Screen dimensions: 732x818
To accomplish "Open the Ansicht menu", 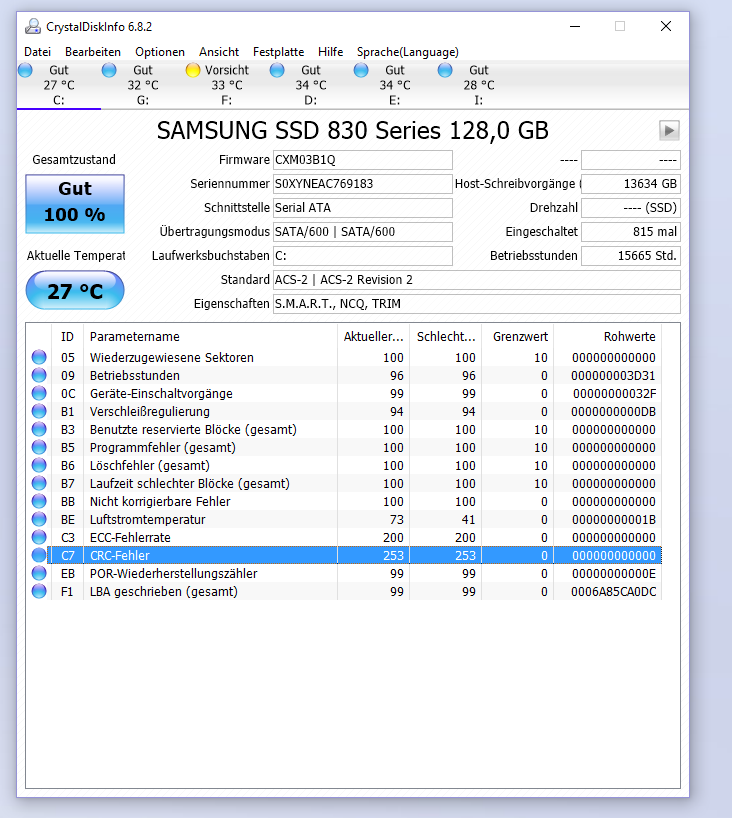I will [219, 52].
